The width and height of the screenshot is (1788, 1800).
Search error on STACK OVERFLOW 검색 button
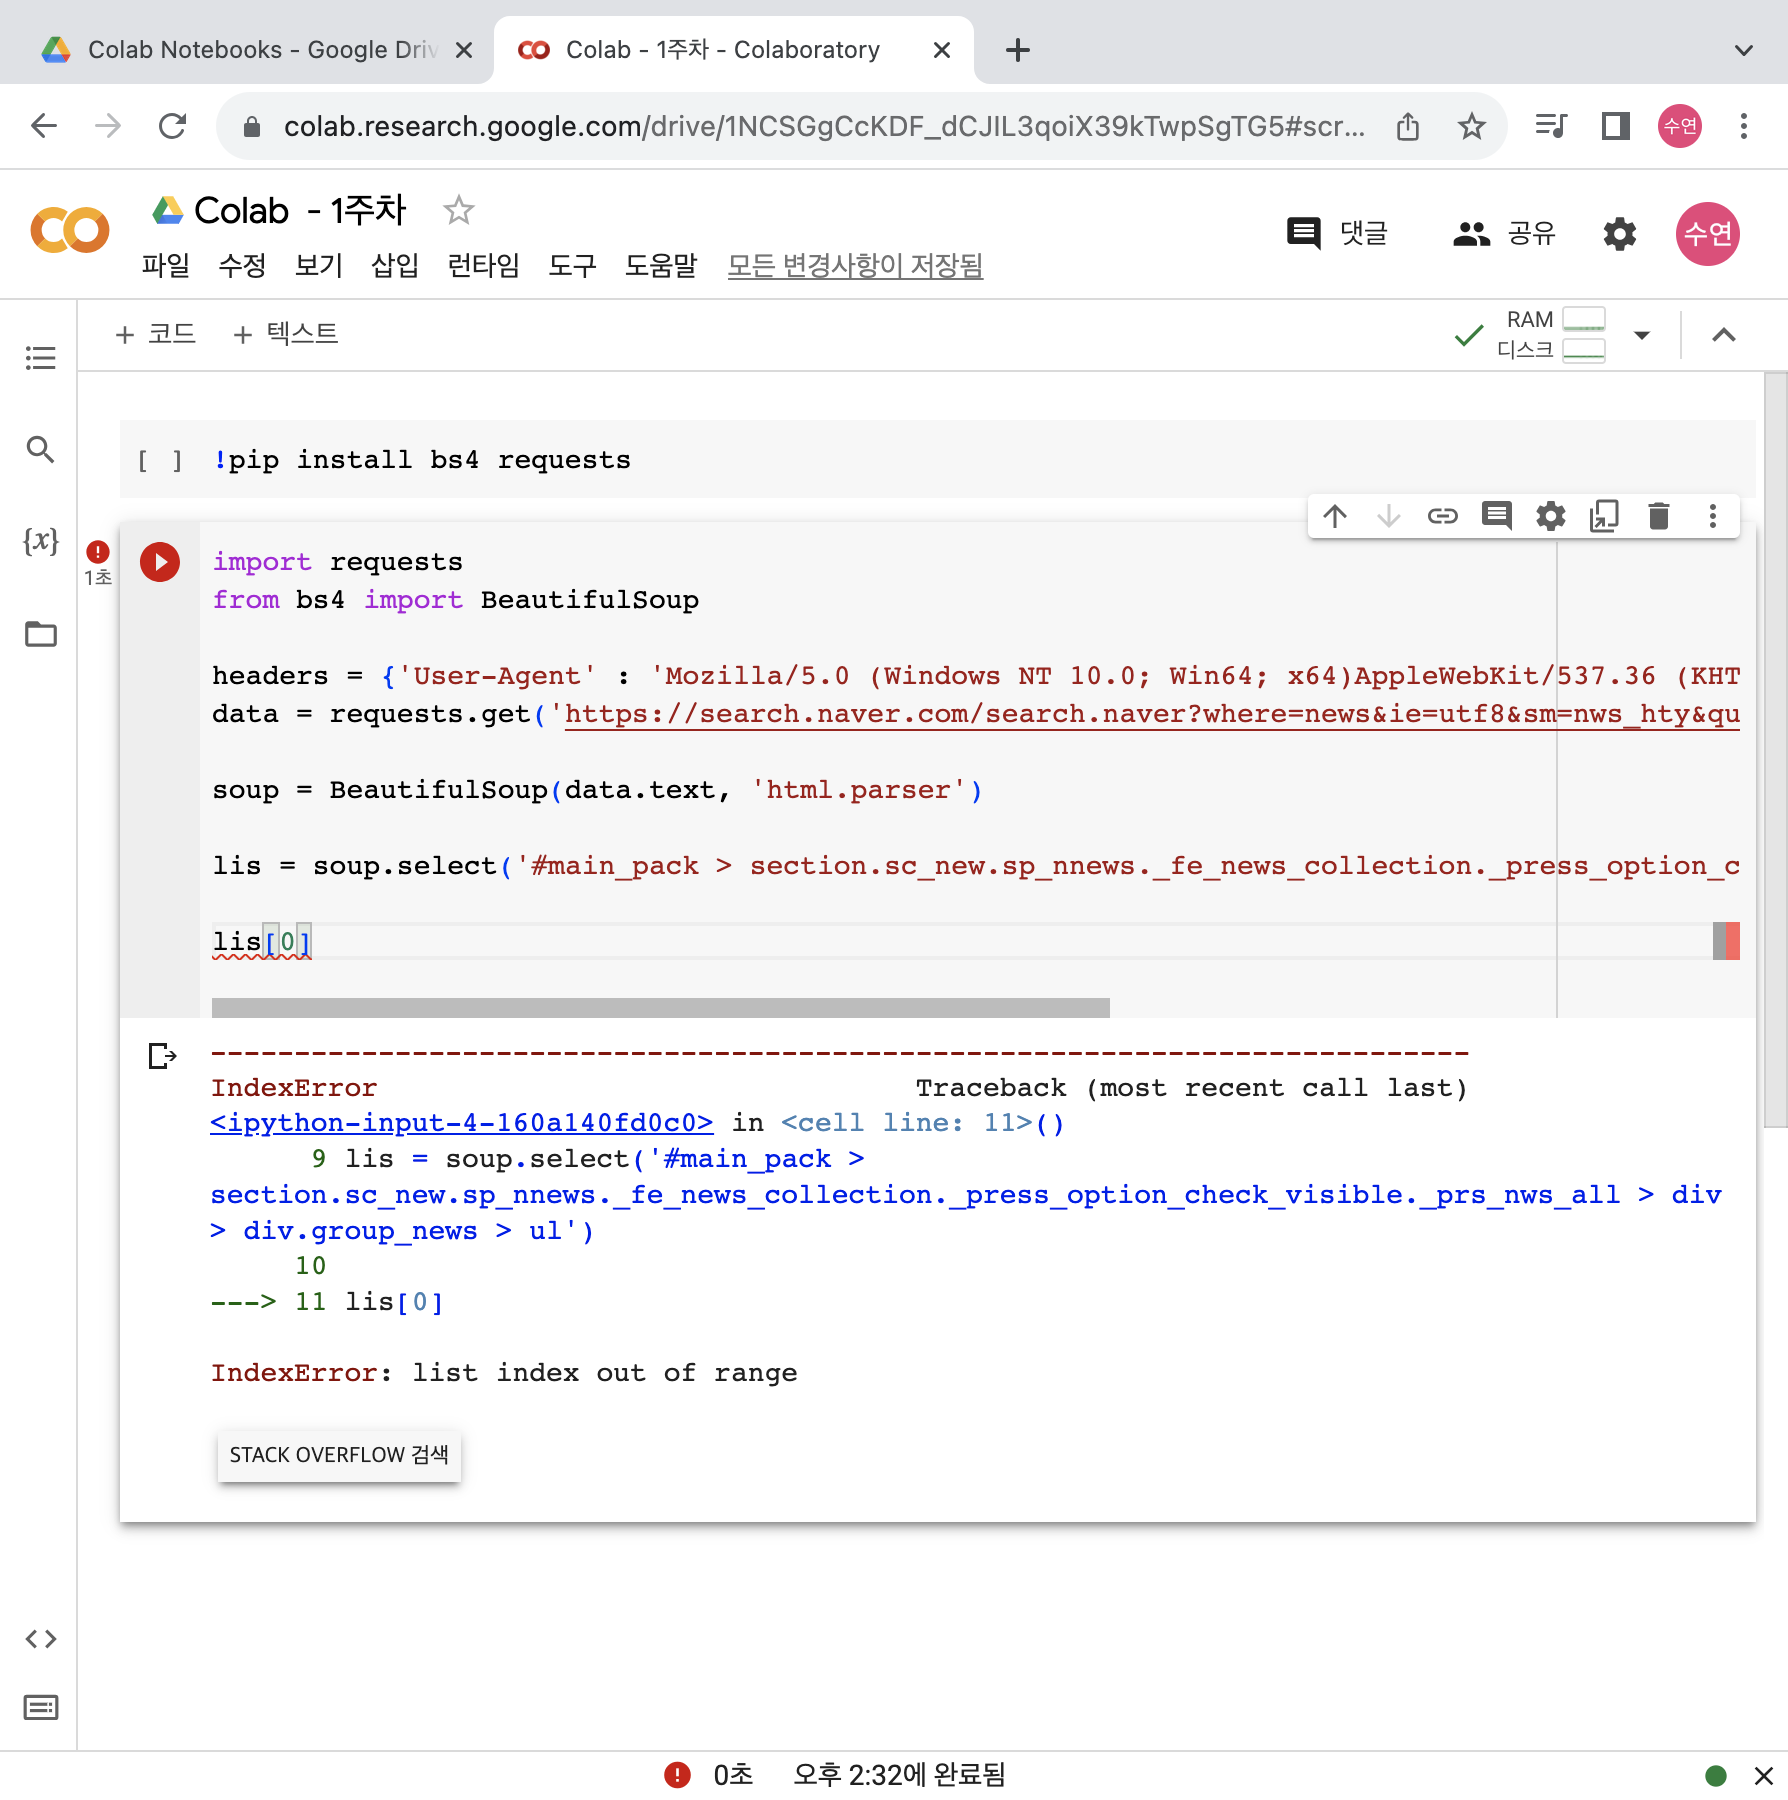339,1455
